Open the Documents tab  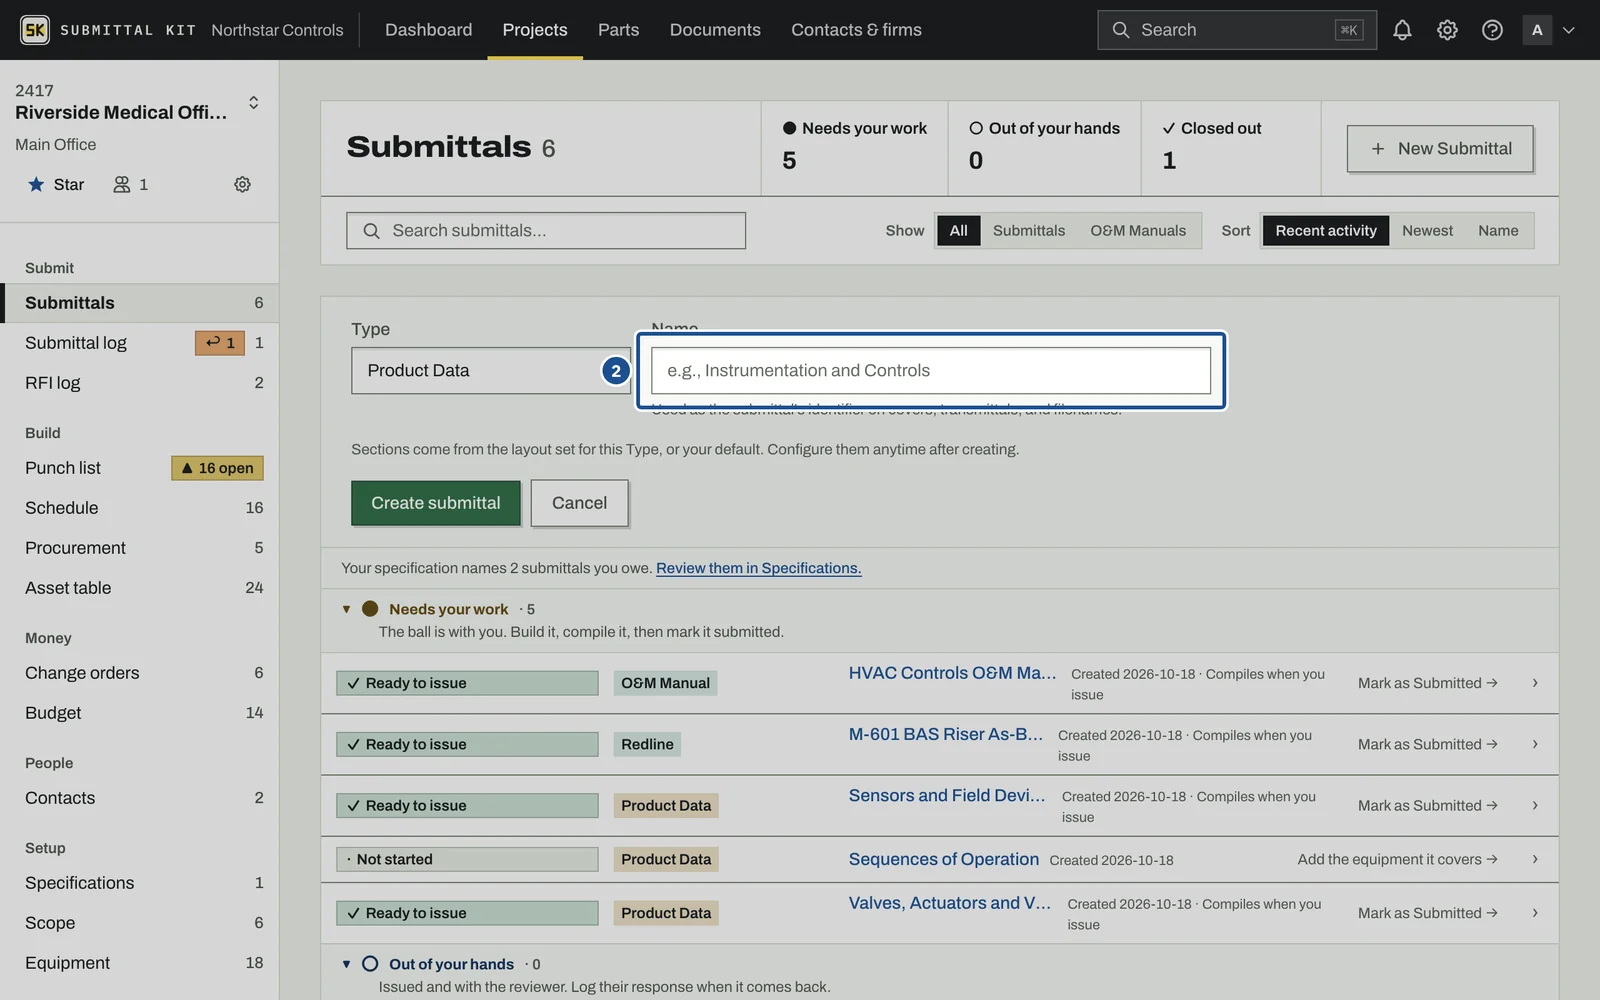(715, 30)
